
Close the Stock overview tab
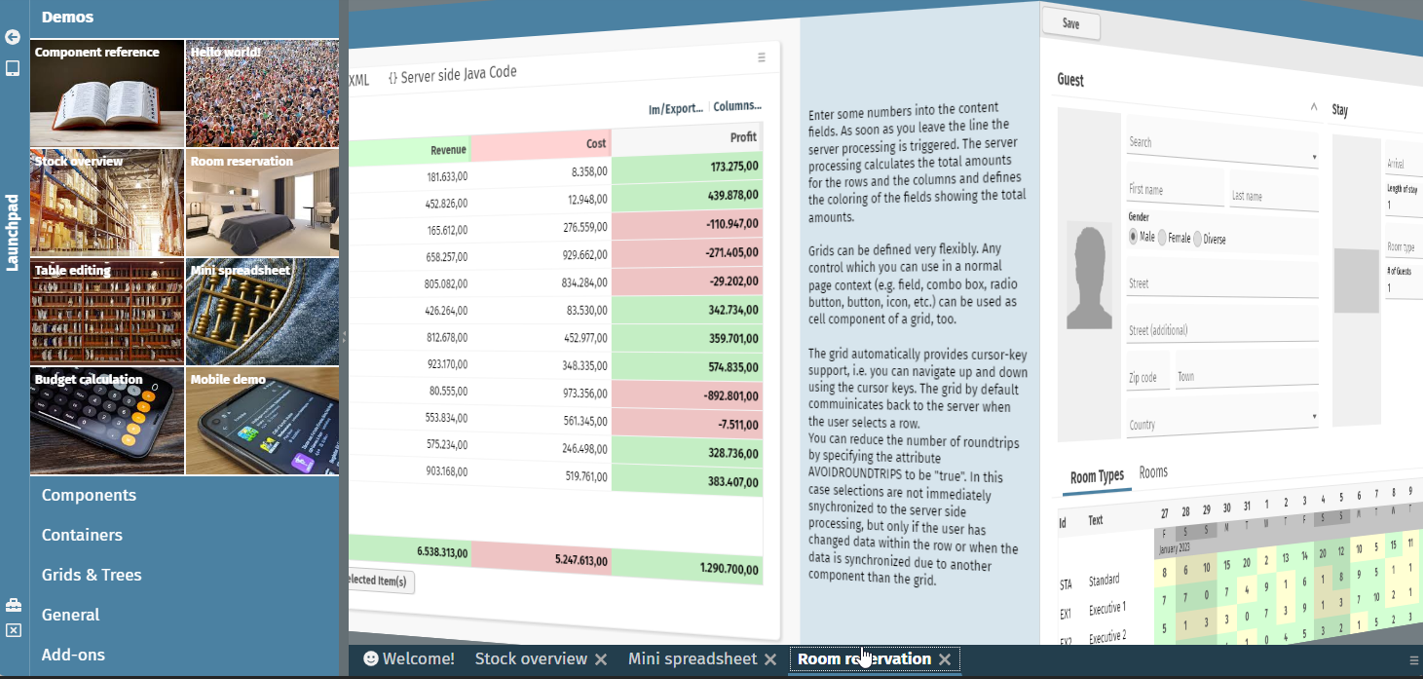click(601, 659)
